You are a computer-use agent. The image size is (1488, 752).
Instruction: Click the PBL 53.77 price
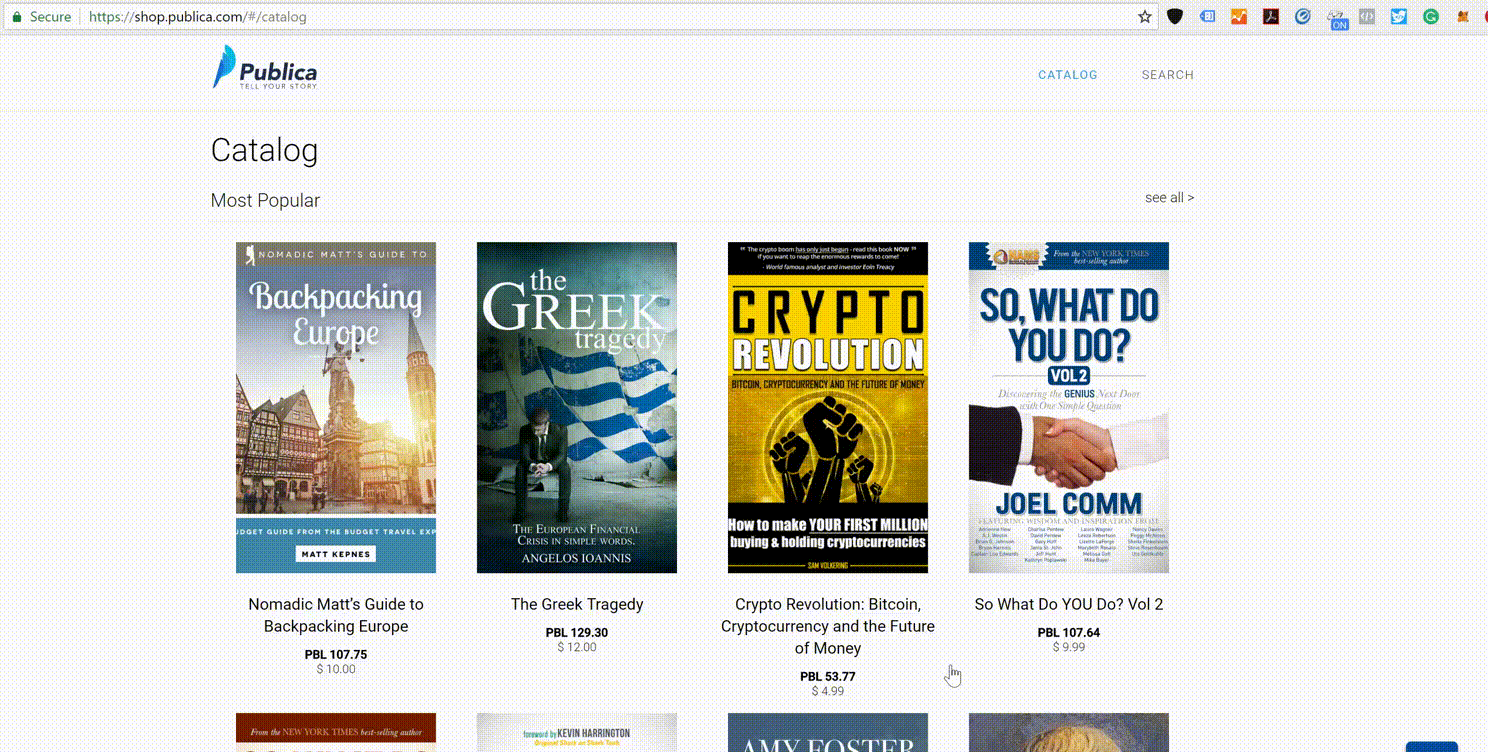click(828, 677)
